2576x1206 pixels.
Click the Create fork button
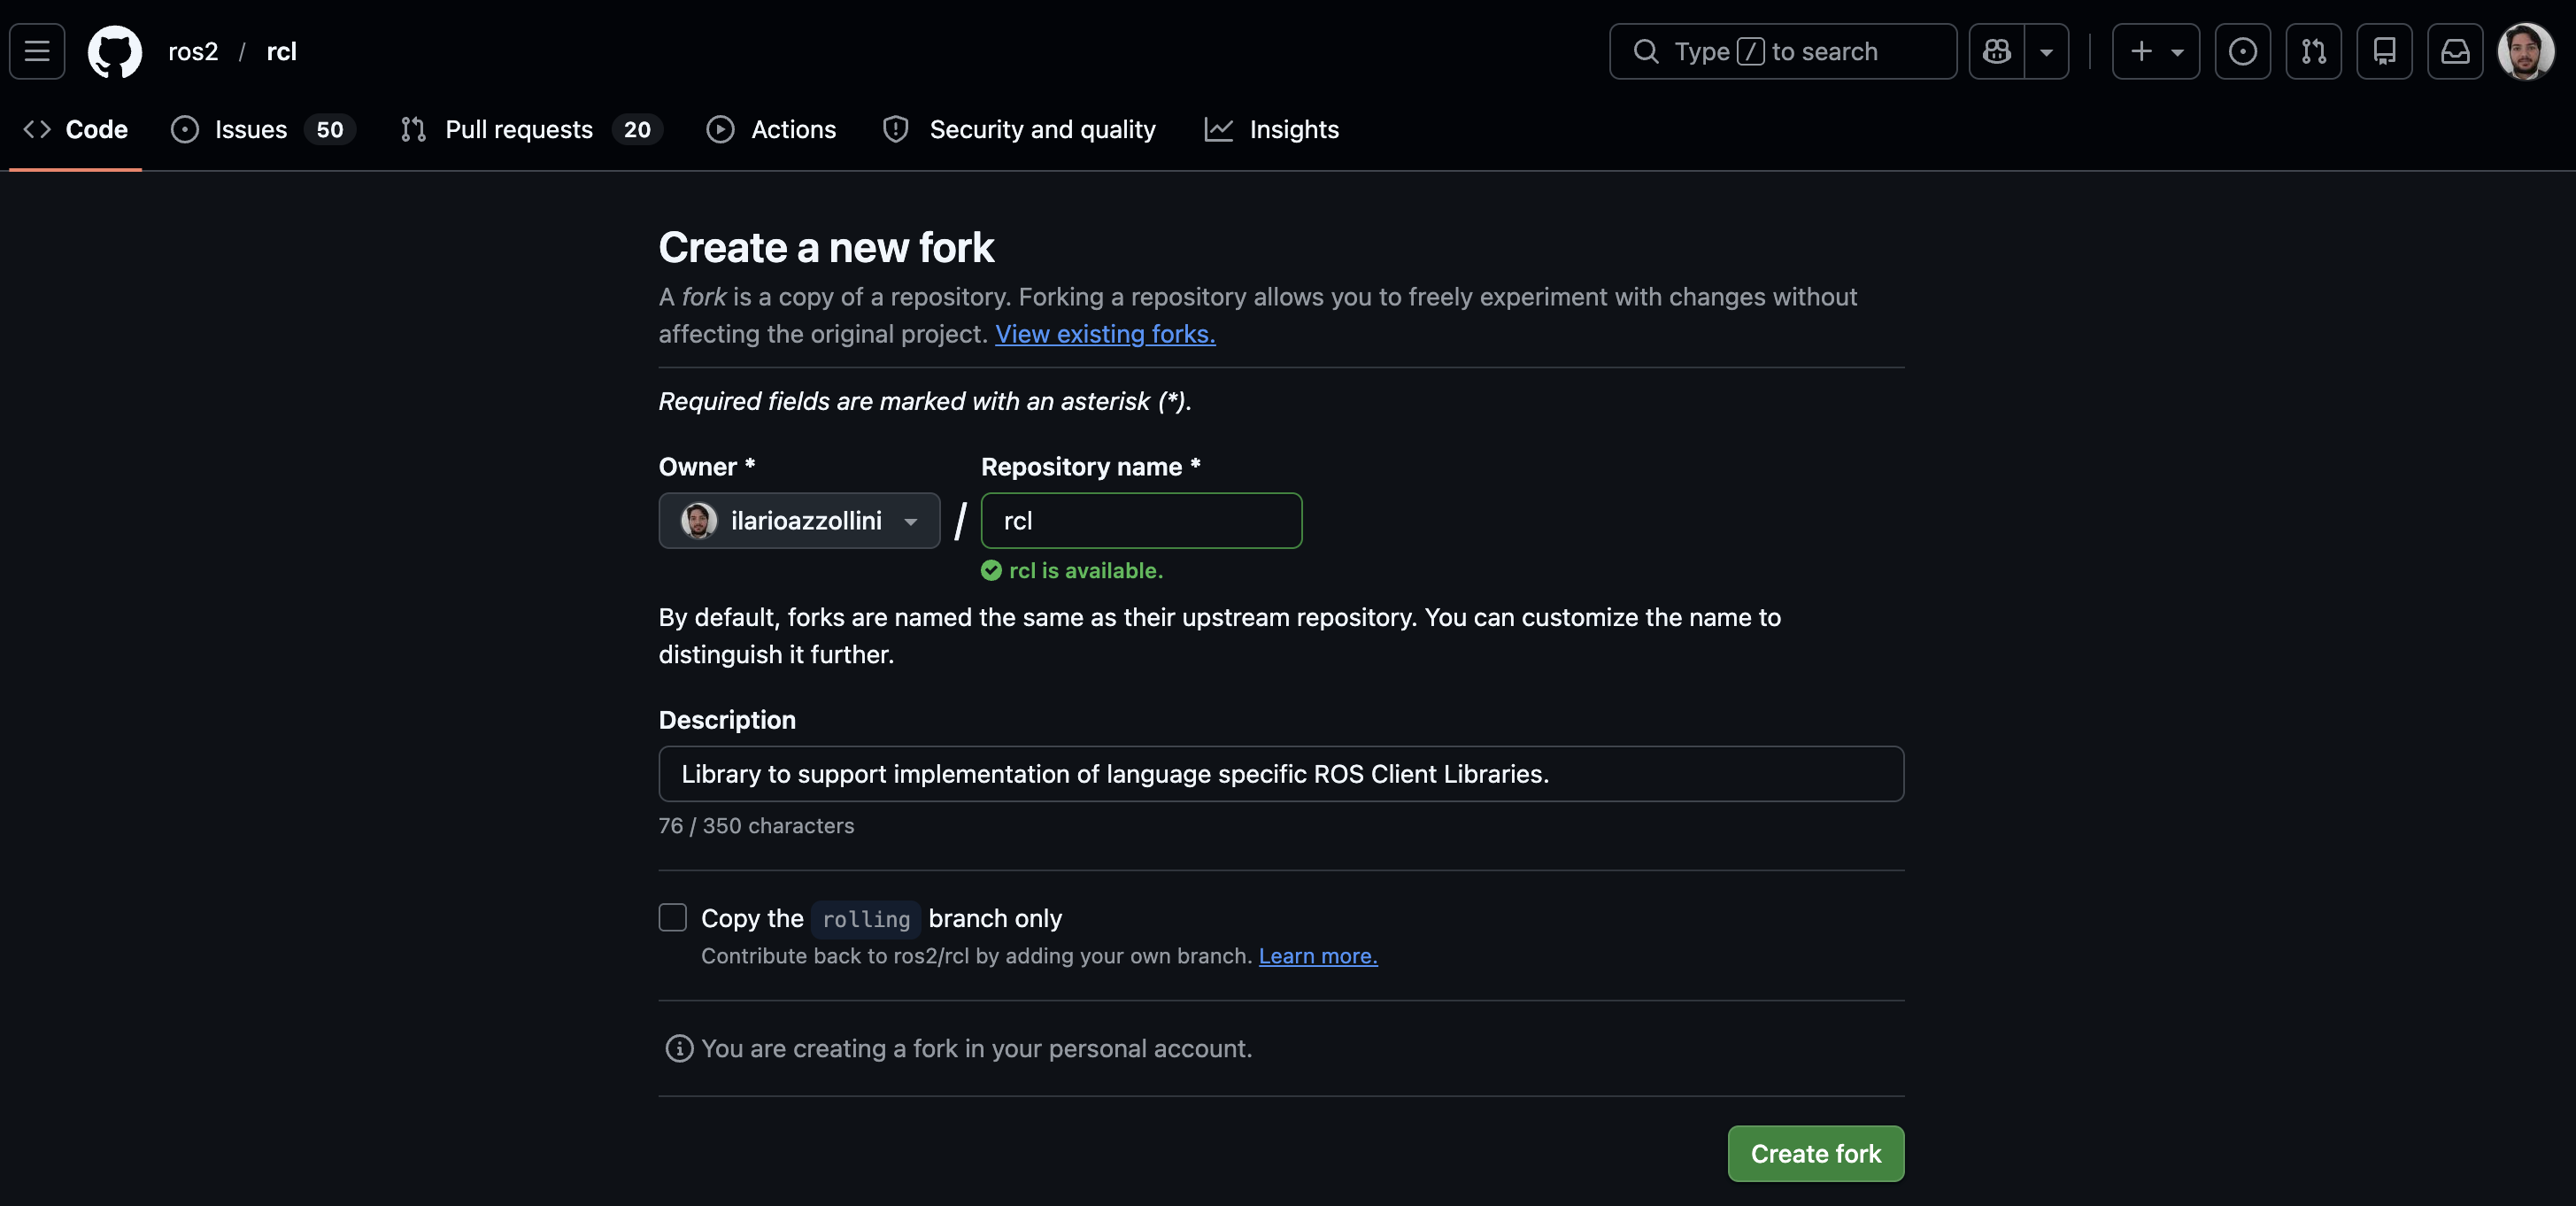[1815, 1153]
